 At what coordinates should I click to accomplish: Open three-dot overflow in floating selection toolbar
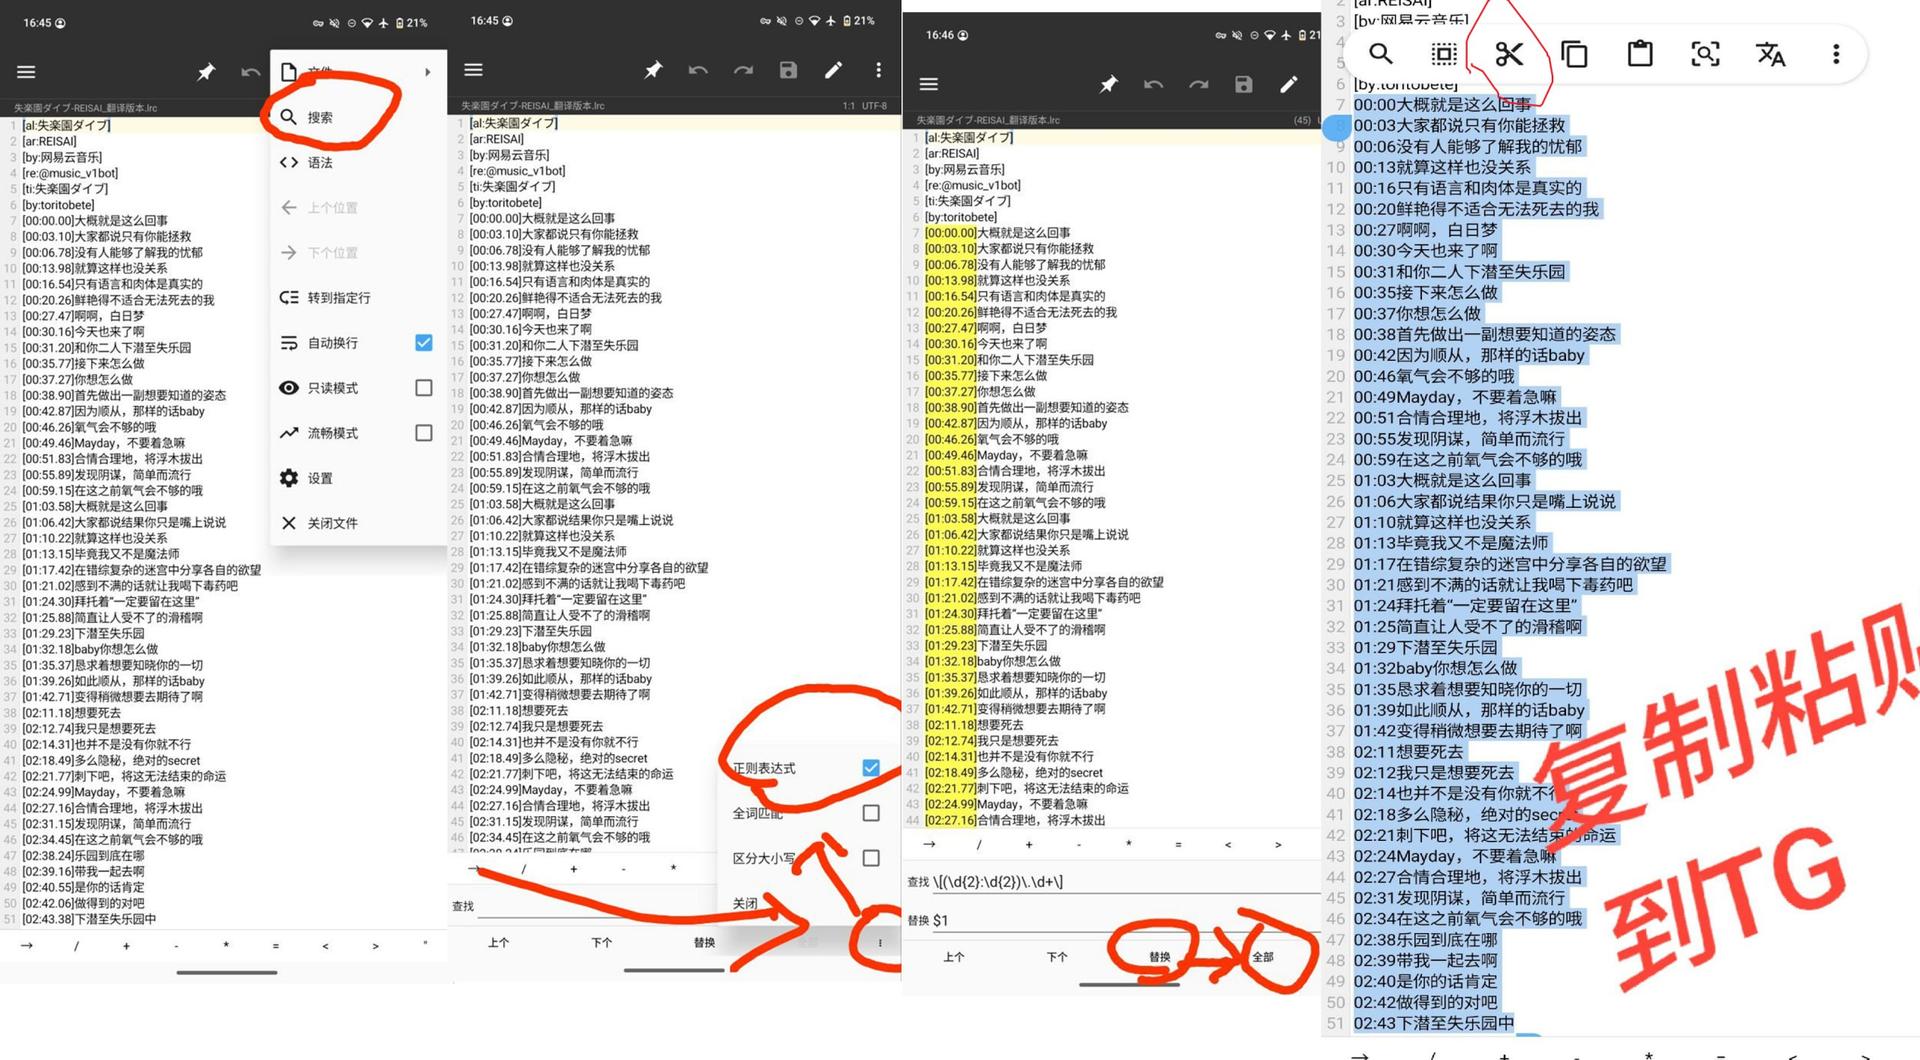coord(1835,54)
